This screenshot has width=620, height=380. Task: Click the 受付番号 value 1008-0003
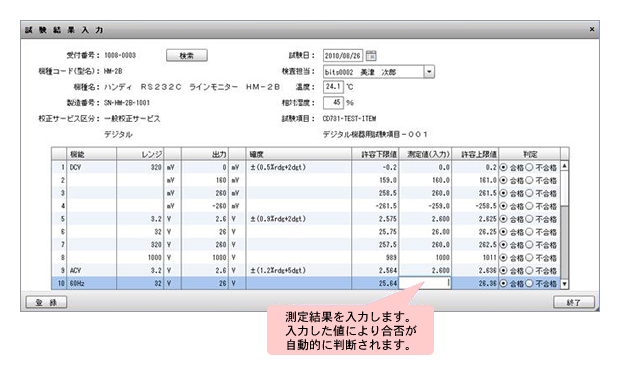120,55
